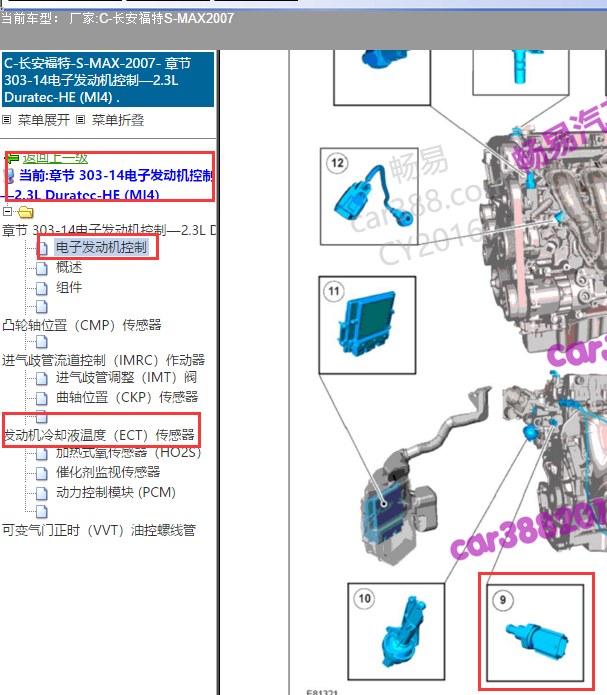Click the book icon beside 当前:章节

(9, 176)
